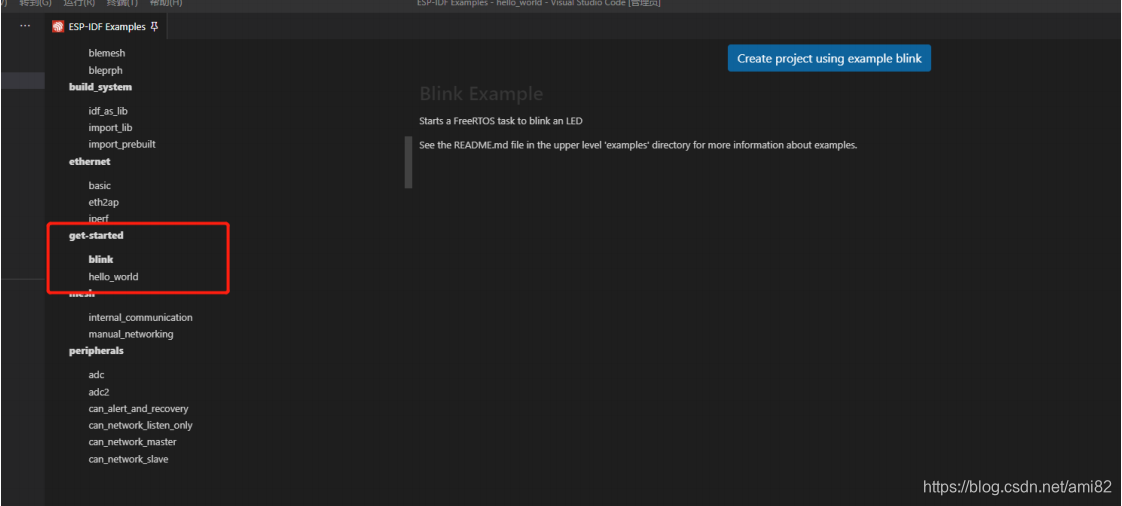Click the 'See the README.md file' paragraph
The image size is (1122, 506).
tap(638, 145)
